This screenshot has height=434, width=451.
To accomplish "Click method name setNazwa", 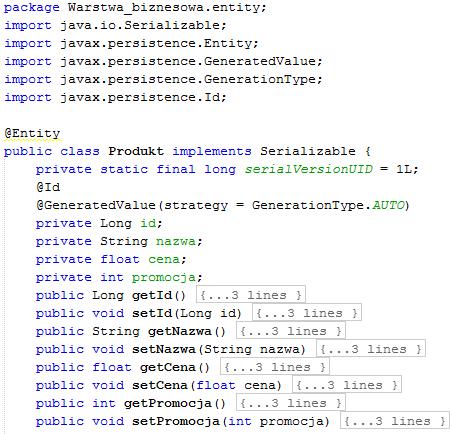I will (164, 349).
